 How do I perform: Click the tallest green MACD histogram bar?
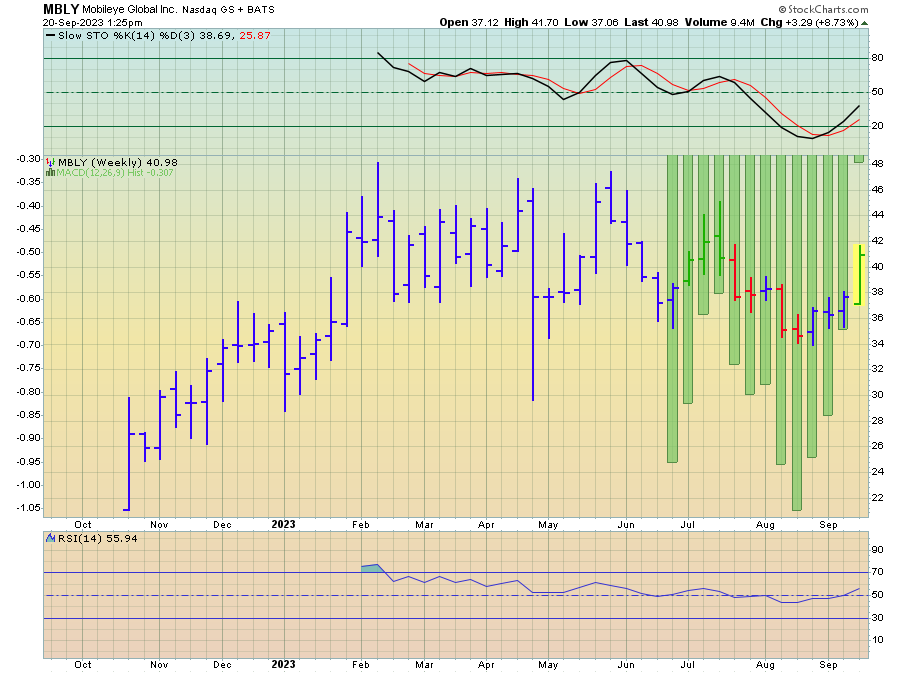tap(797, 333)
